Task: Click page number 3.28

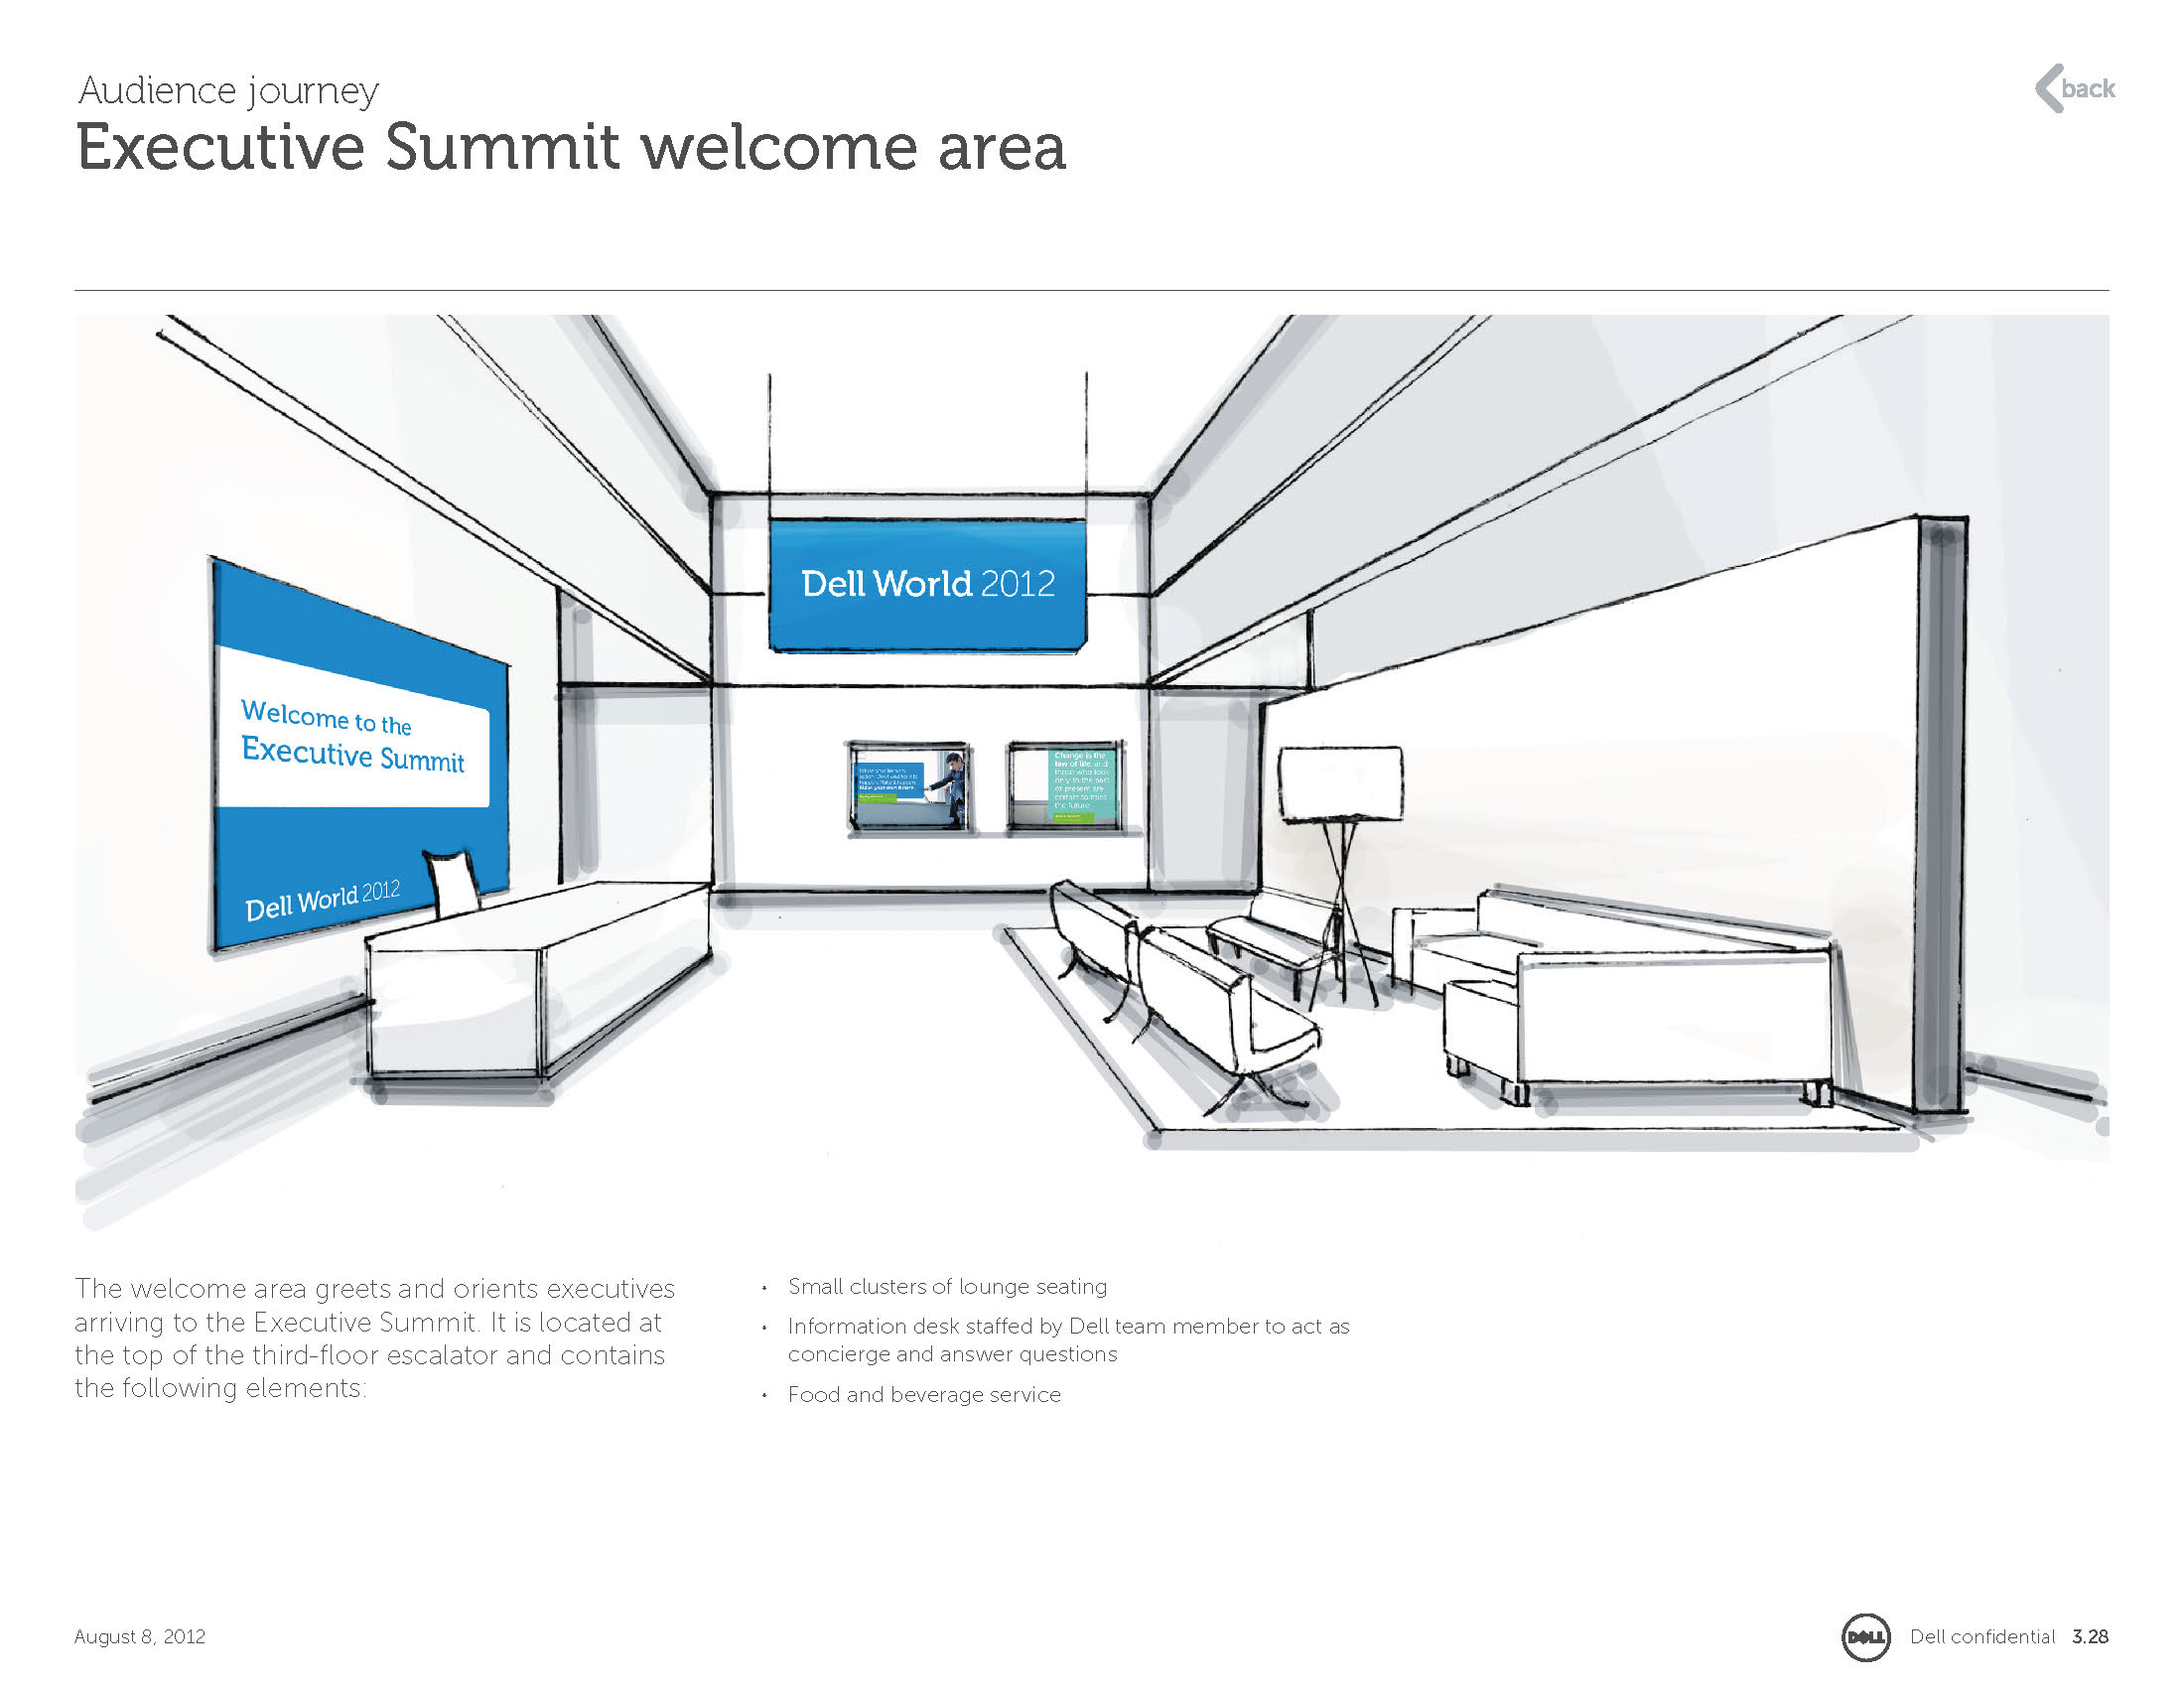Action: click(2090, 1637)
